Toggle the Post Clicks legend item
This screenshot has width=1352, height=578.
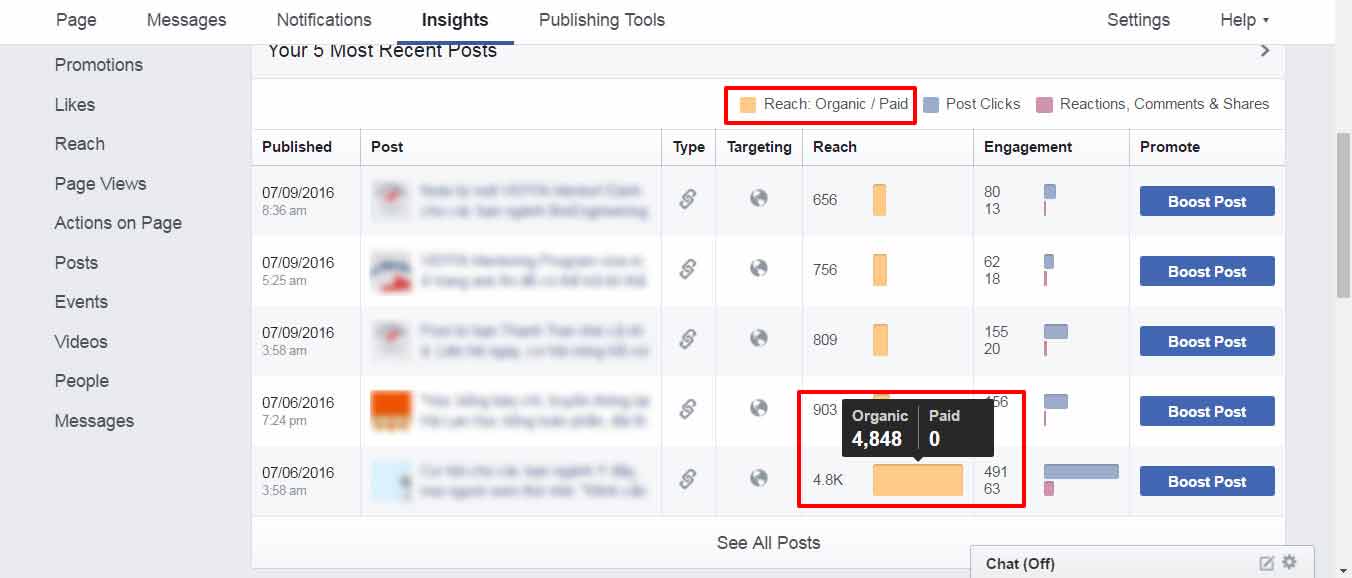pyautogui.click(x=971, y=103)
